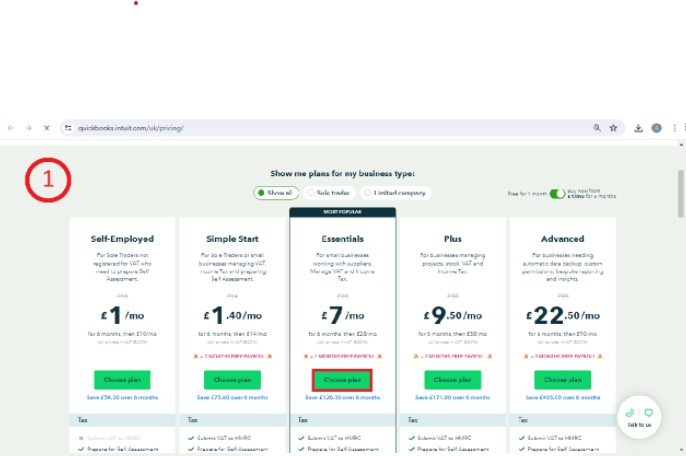
Task: Choose plan for Plus
Action: [452, 380]
